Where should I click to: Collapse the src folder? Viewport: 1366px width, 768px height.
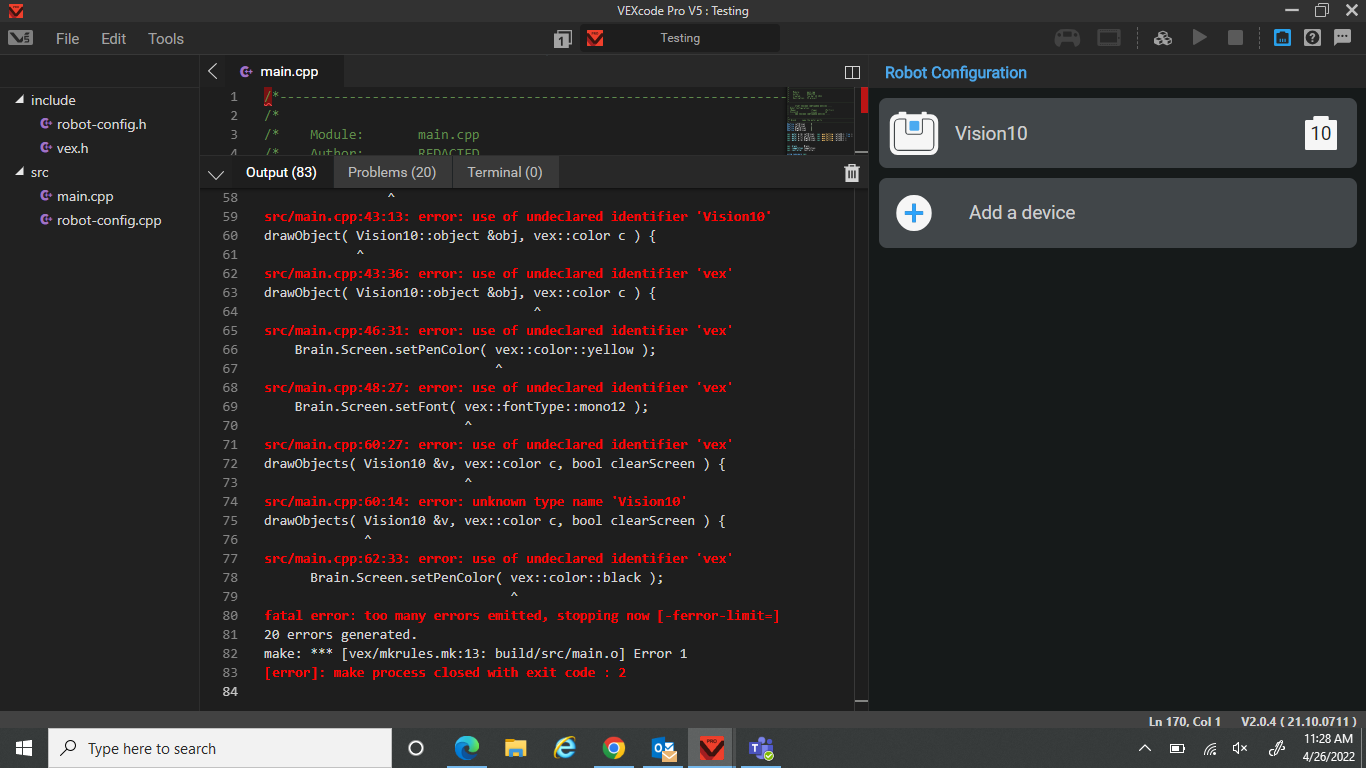point(20,172)
